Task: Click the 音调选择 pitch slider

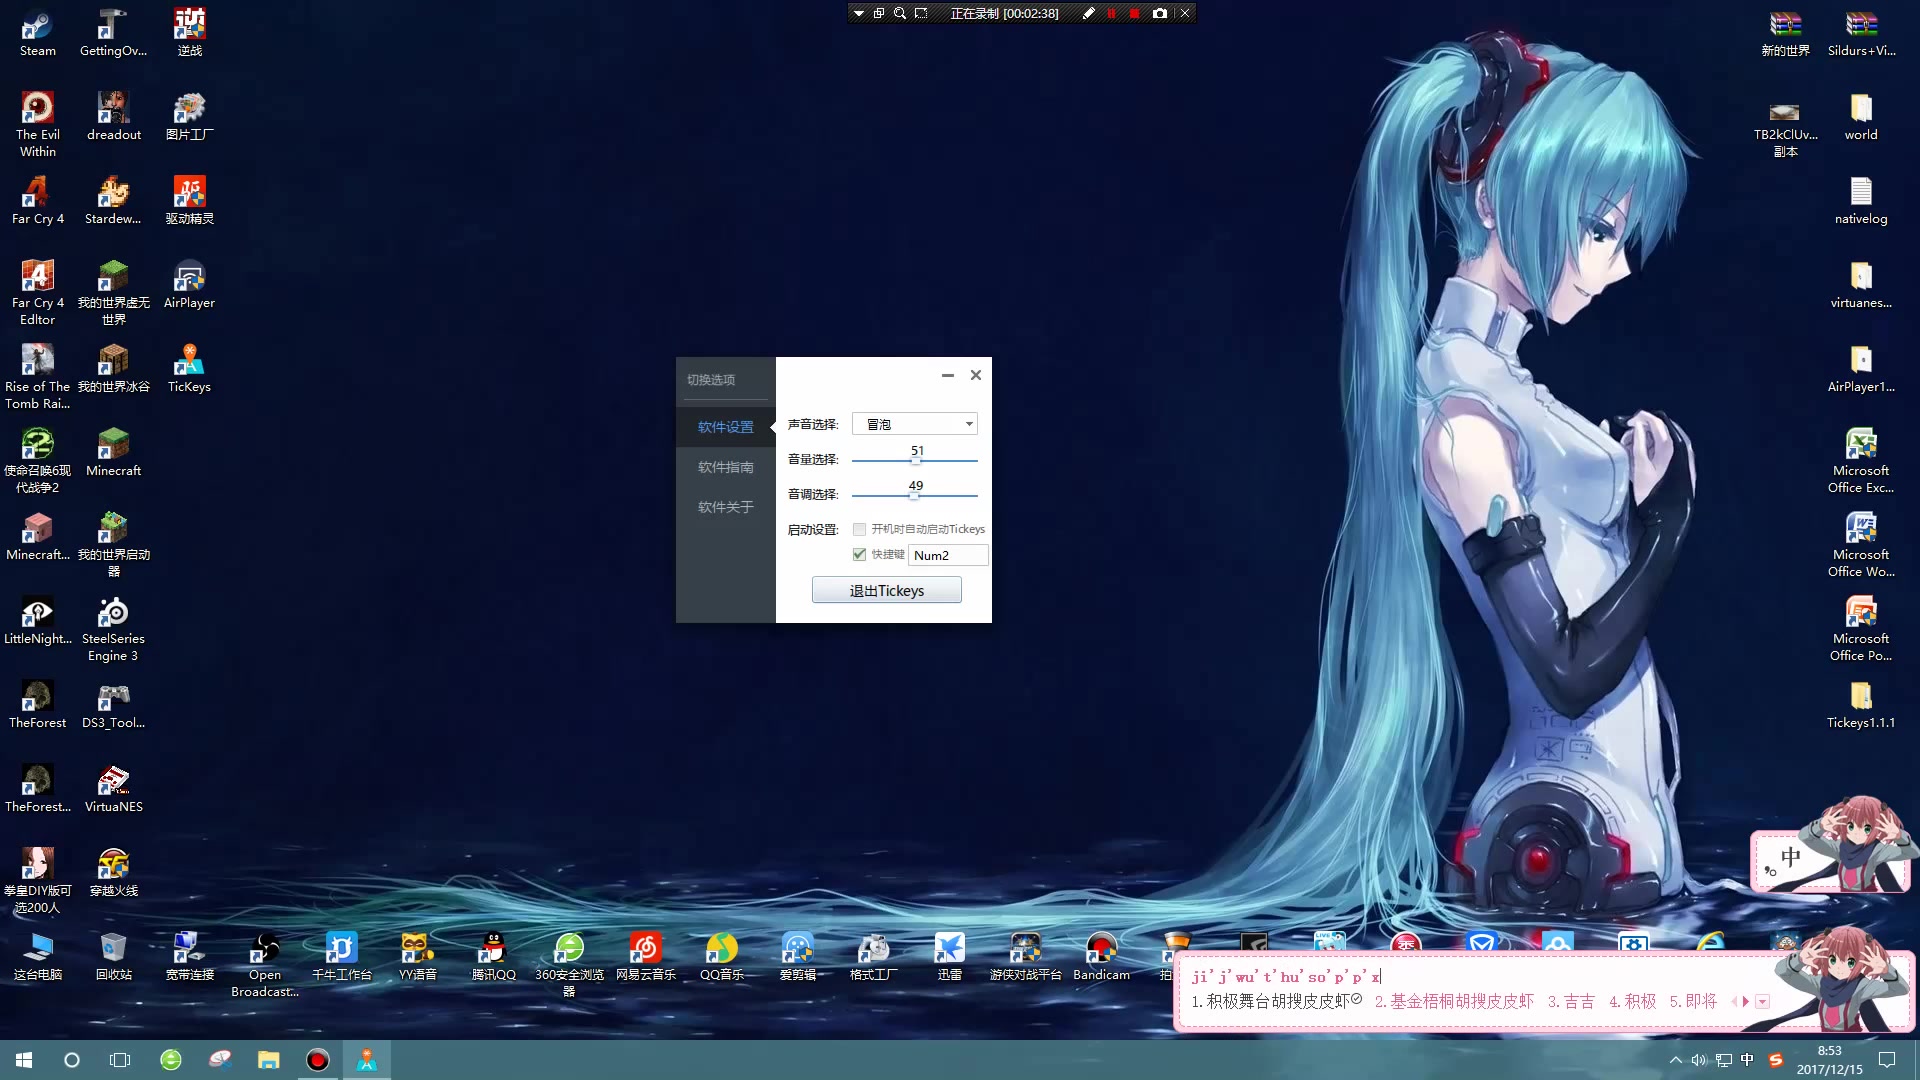Action: tap(914, 495)
